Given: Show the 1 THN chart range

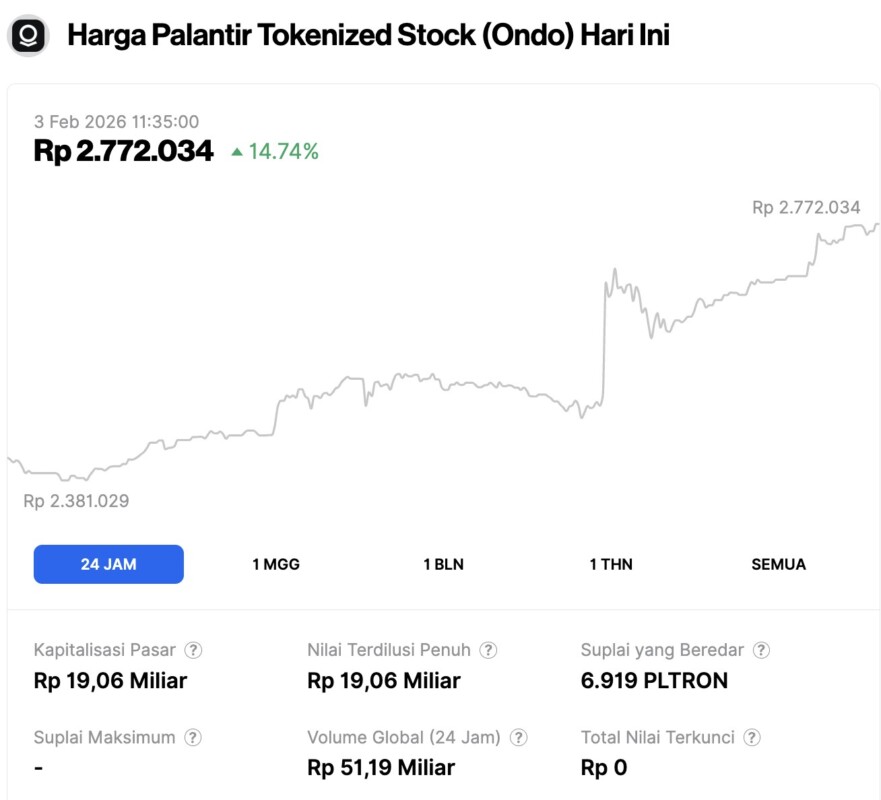Looking at the screenshot, I should tap(611, 564).
